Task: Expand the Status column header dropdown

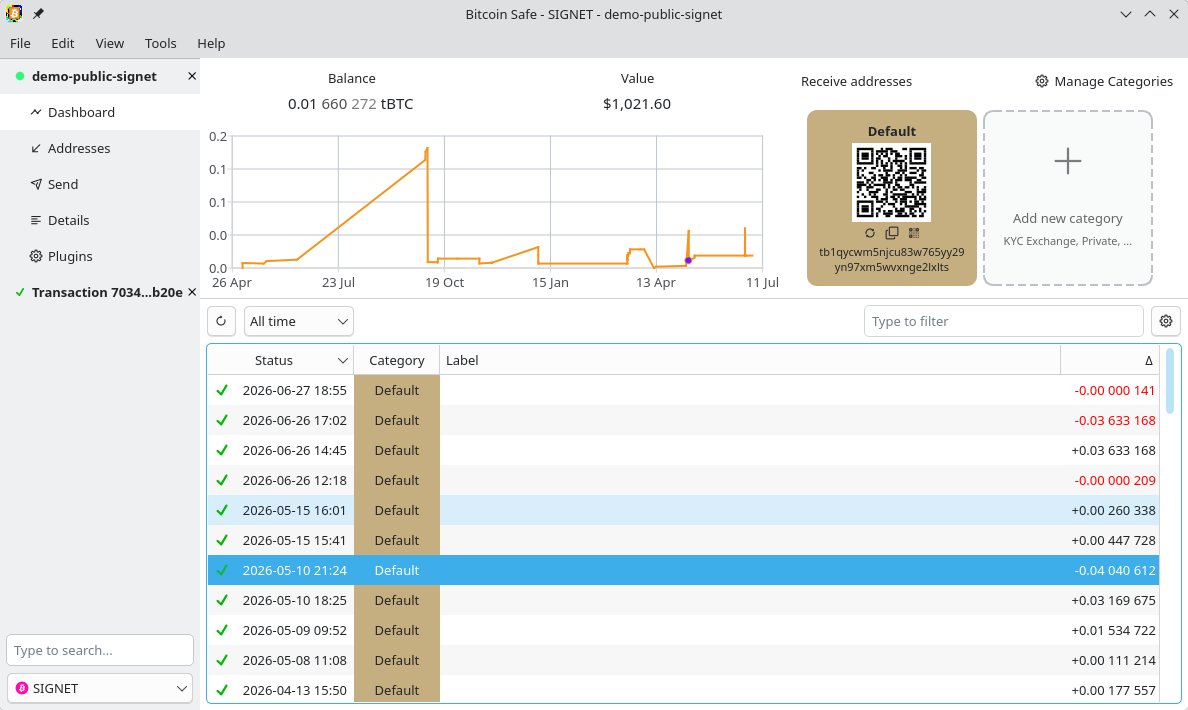Action: [342, 361]
